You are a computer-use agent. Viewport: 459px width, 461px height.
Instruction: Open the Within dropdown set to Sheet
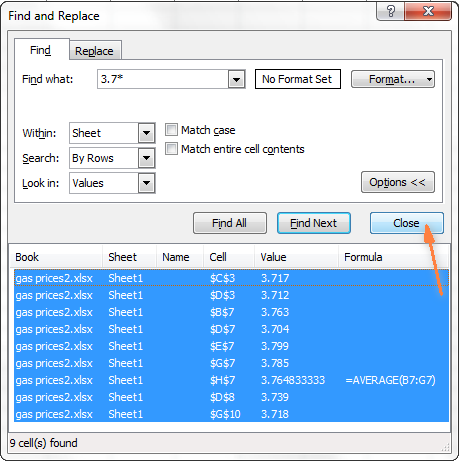point(112,133)
